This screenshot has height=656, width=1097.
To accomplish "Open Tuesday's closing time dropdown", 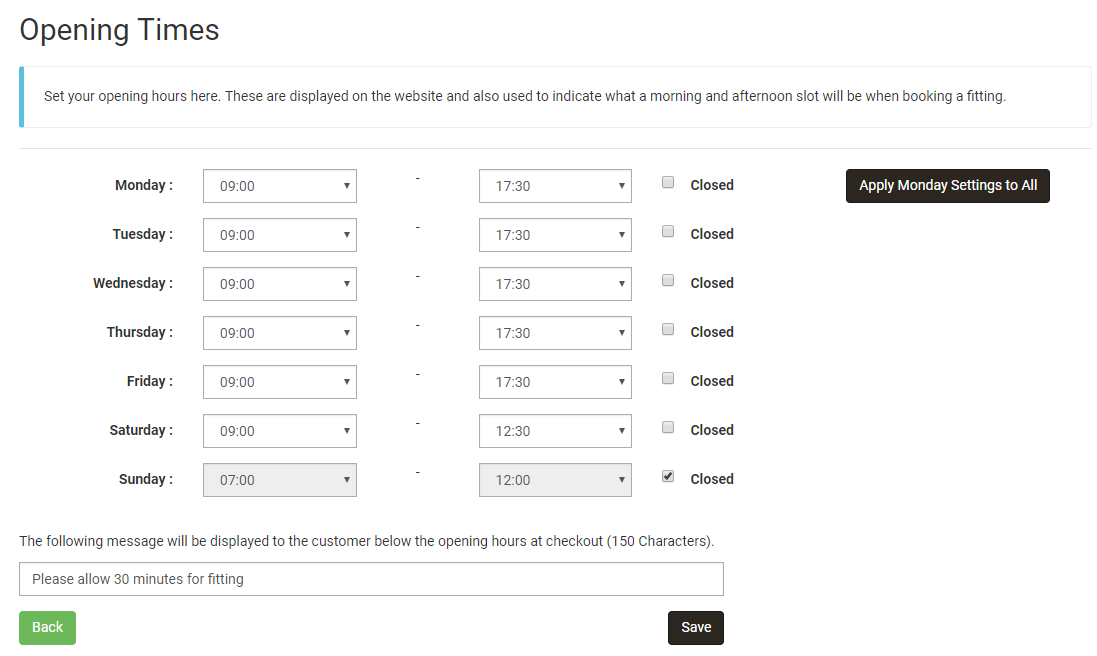I will (x=555, y=235).
